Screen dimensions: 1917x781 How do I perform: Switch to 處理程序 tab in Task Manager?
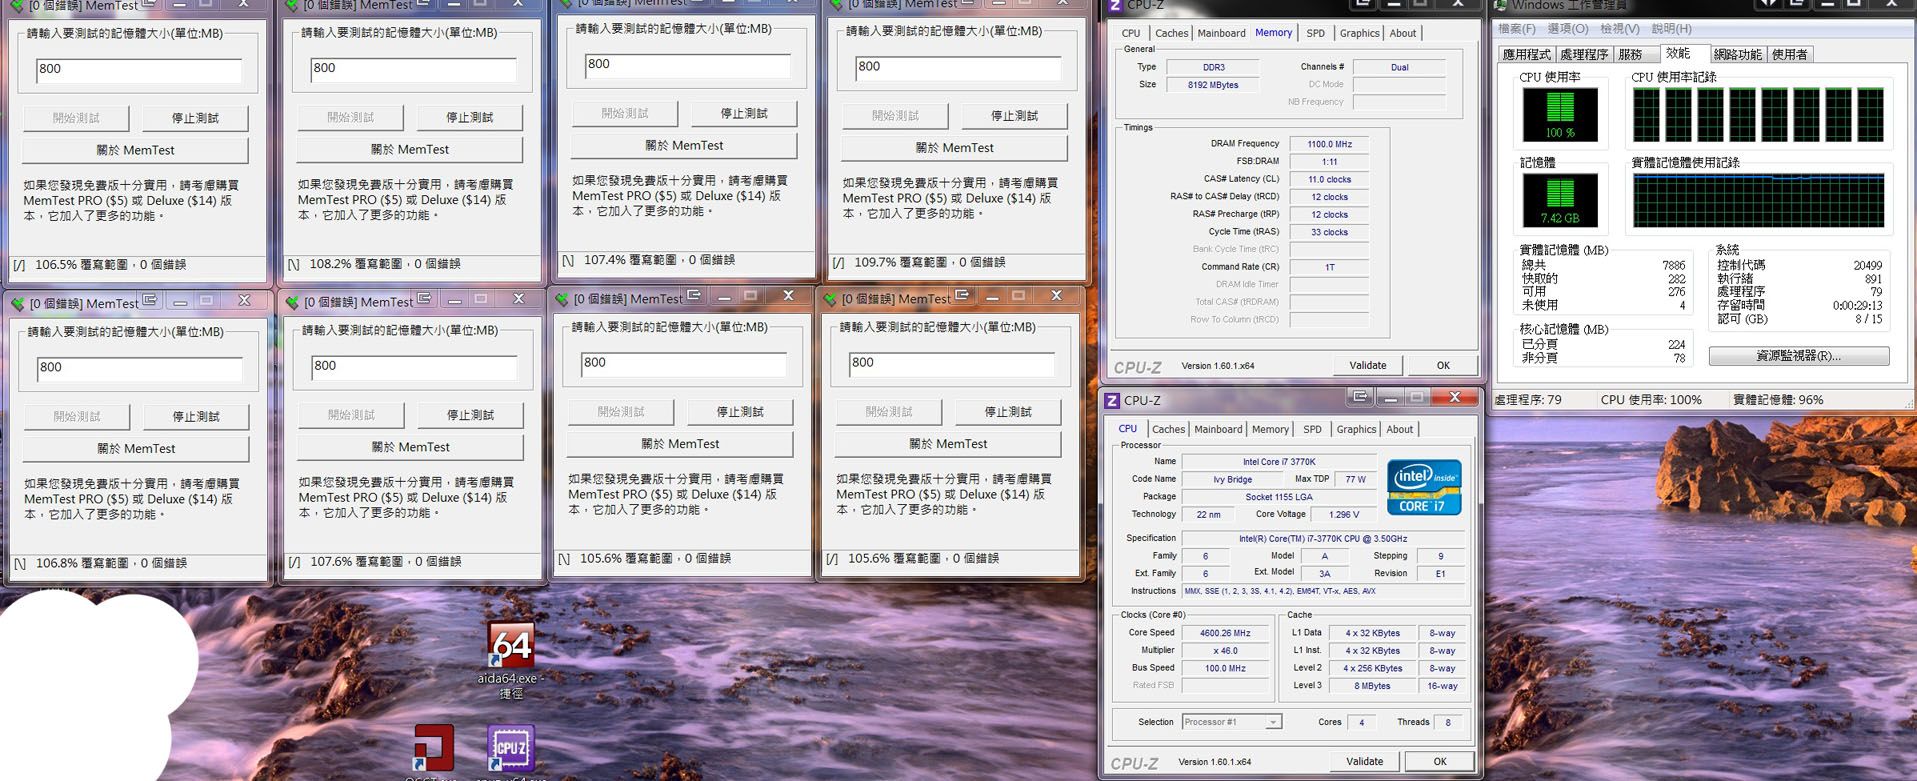click(x=1584, y=55)
